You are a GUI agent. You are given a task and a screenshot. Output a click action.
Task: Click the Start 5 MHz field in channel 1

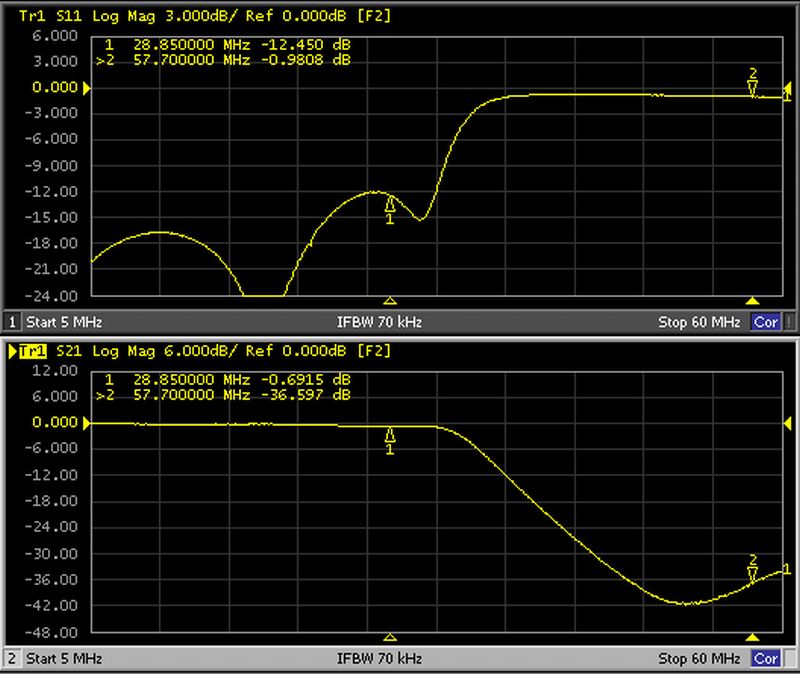64,323
